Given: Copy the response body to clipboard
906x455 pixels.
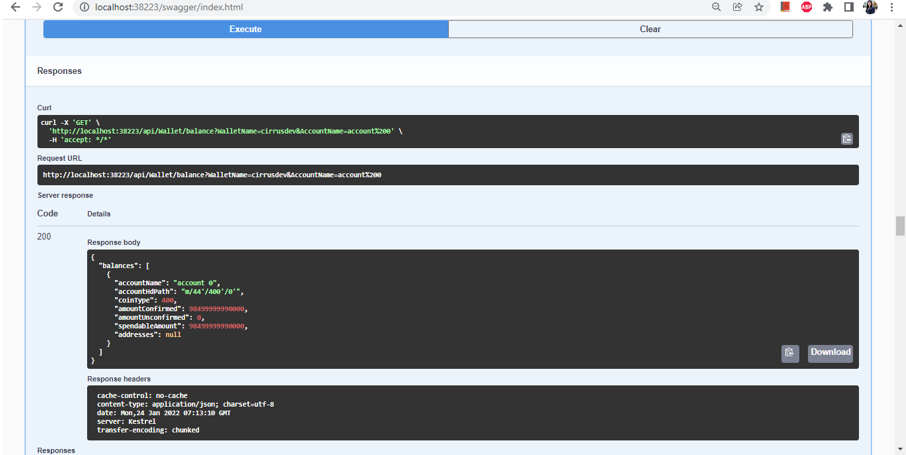Looking at the screenshot, I should tap(790, 353).
